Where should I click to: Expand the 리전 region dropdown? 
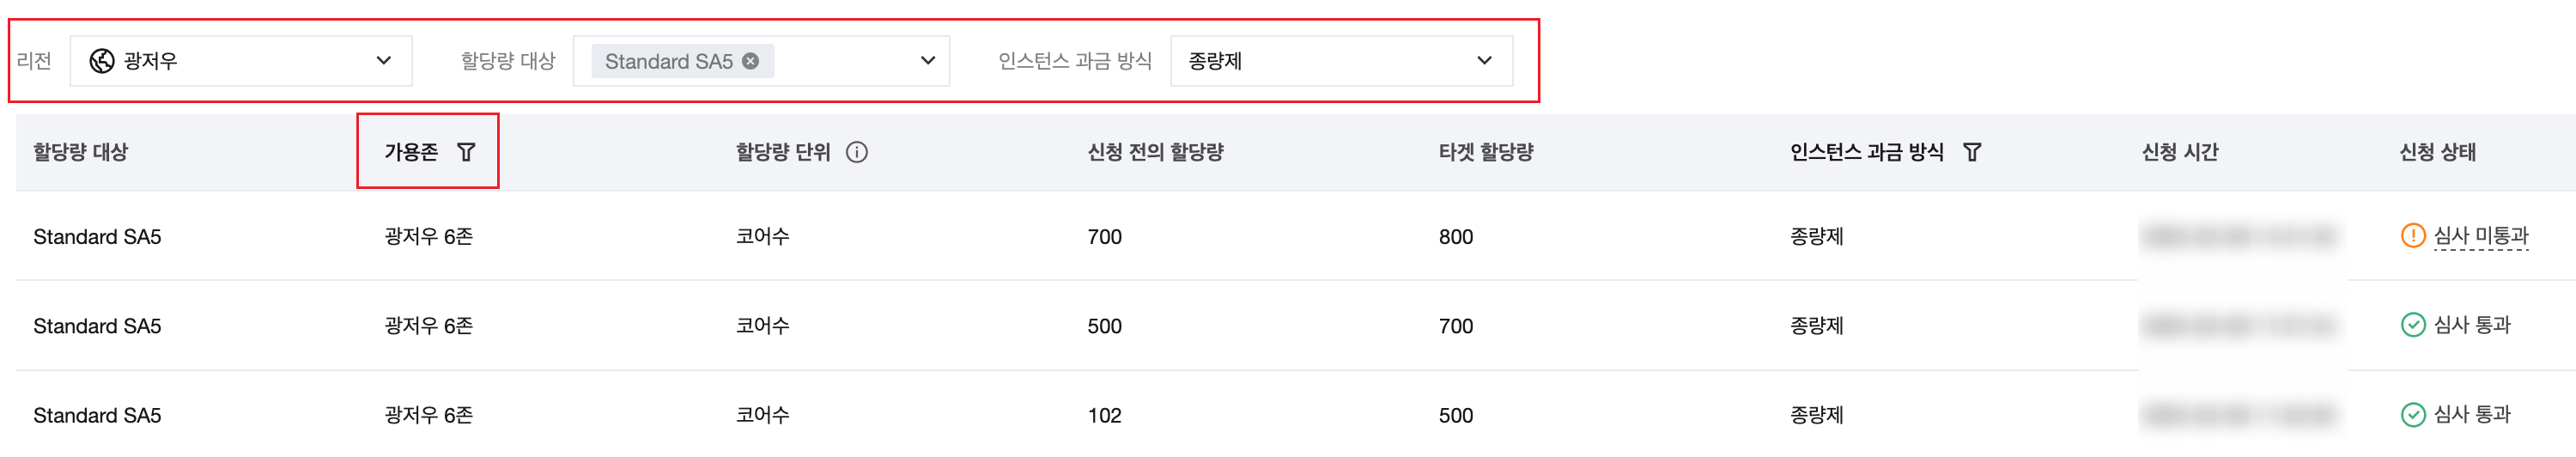383,61
